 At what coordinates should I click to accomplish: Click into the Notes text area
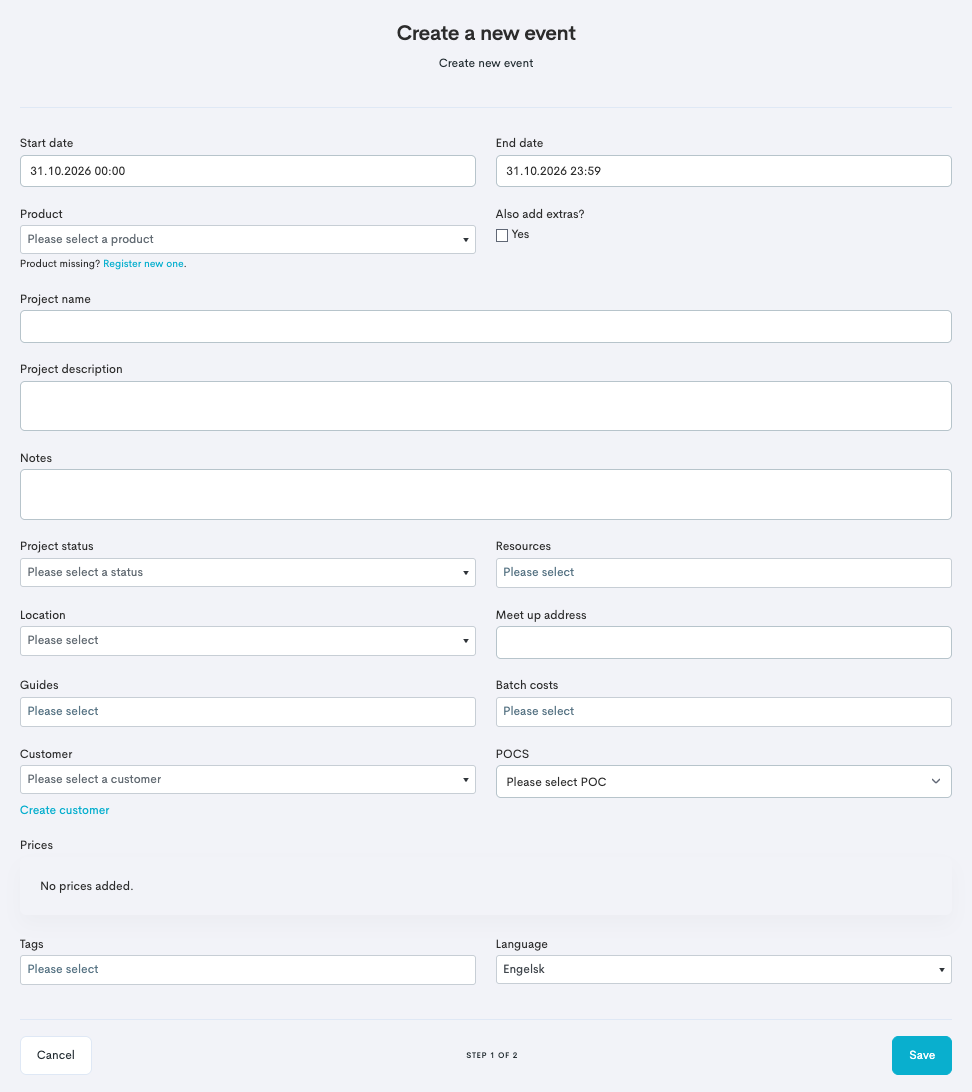pos(486,494)
